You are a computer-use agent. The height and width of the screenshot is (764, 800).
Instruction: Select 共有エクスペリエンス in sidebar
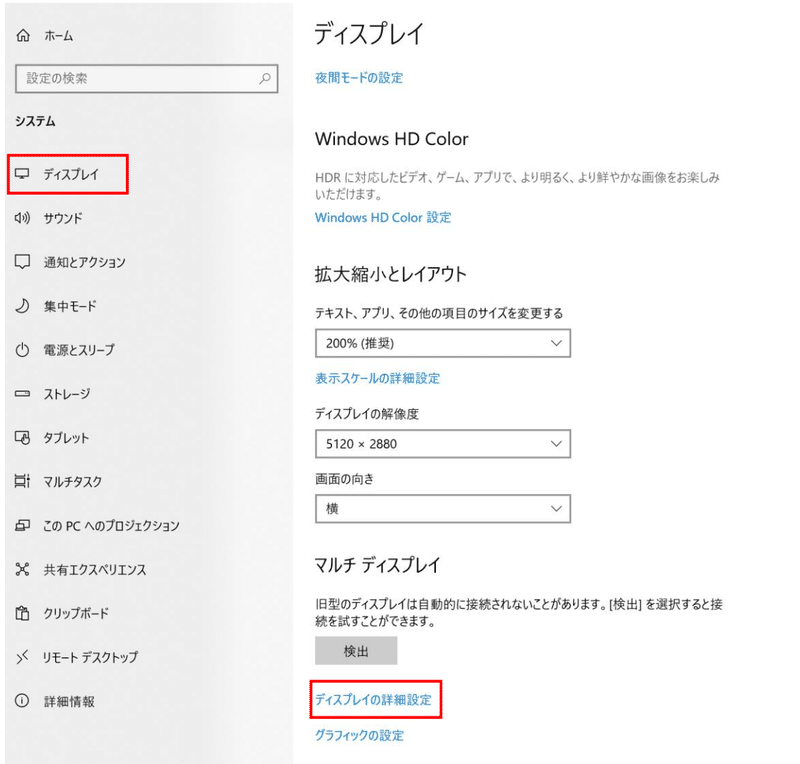point(95,570)
